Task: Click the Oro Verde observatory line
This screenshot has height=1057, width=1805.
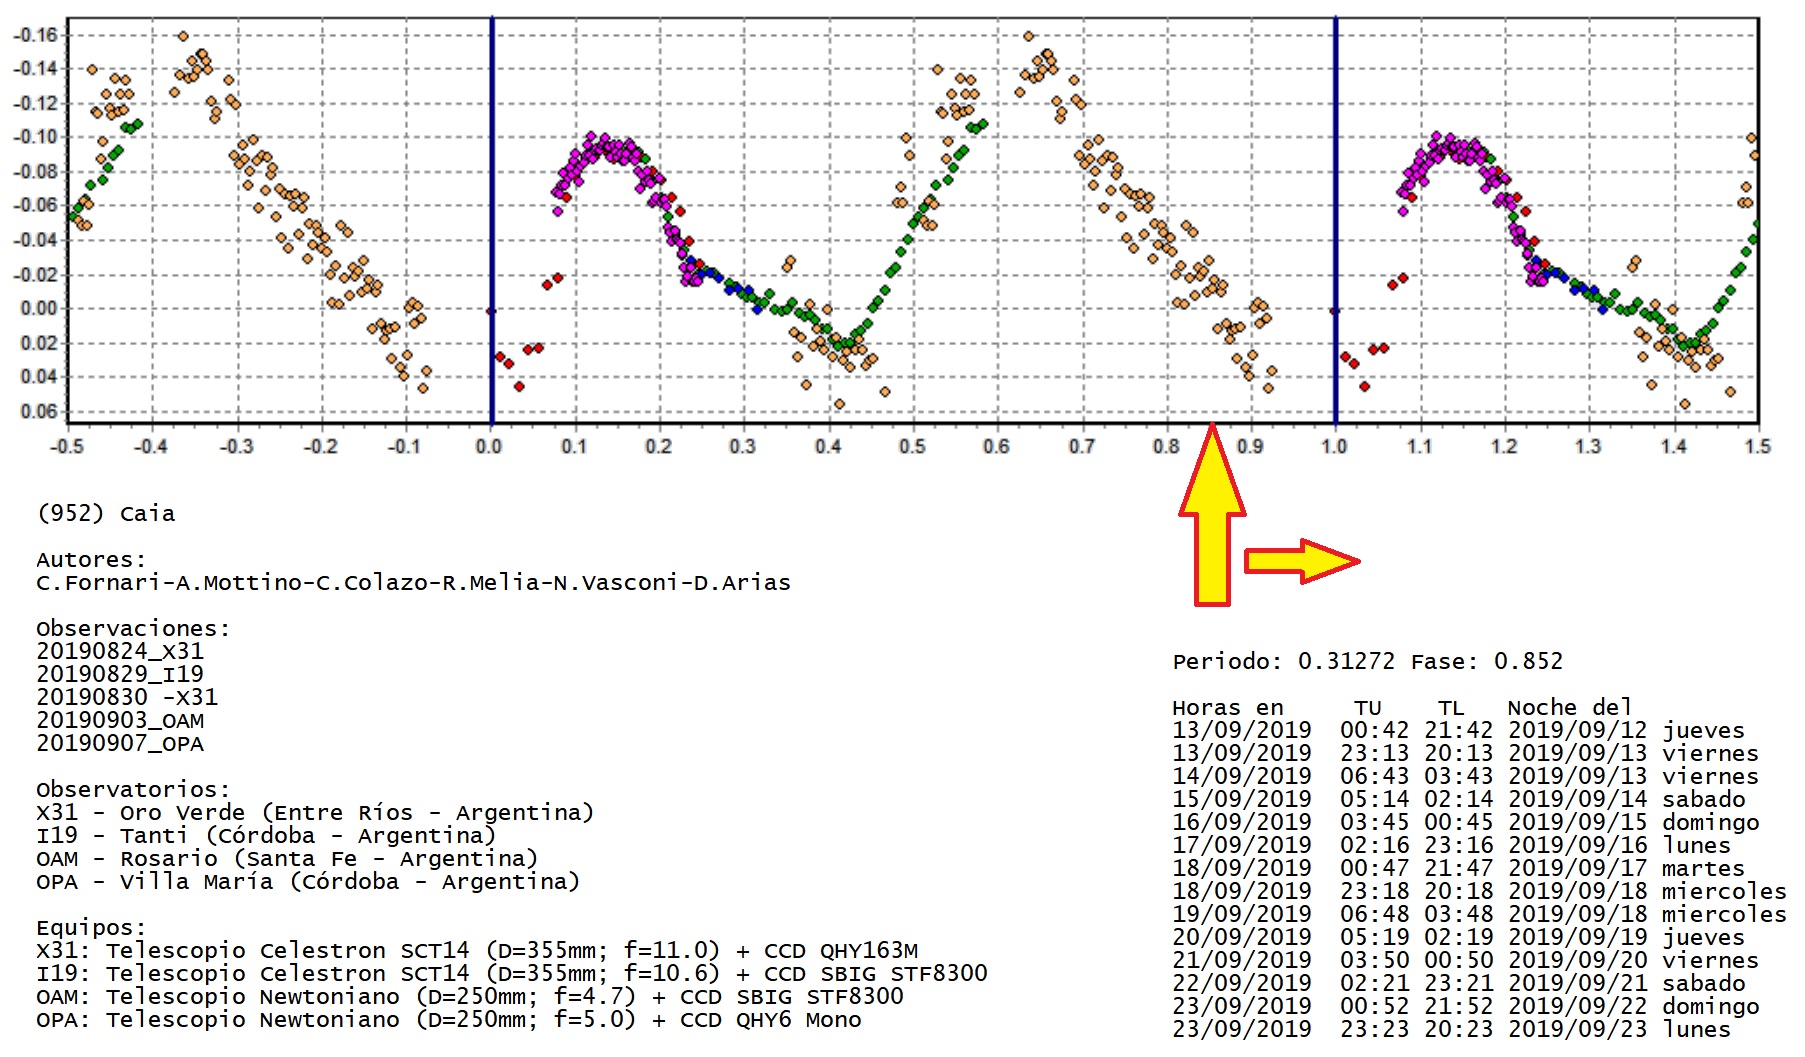Action: pos(315,812)
